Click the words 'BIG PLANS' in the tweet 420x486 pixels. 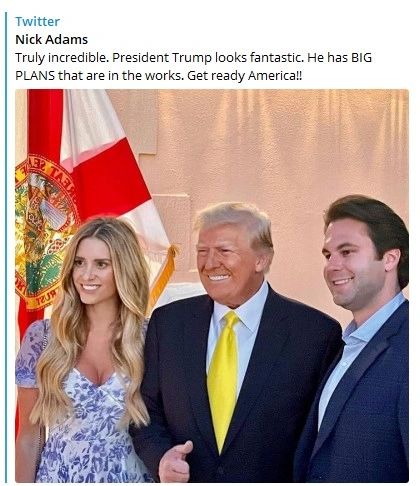pyautogui.click(x=193, y=67)
